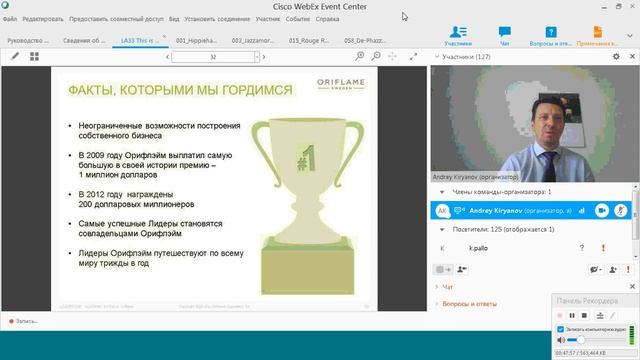
Task: Switch to the 003_Jazzamor tab
Action: [253, 40]
